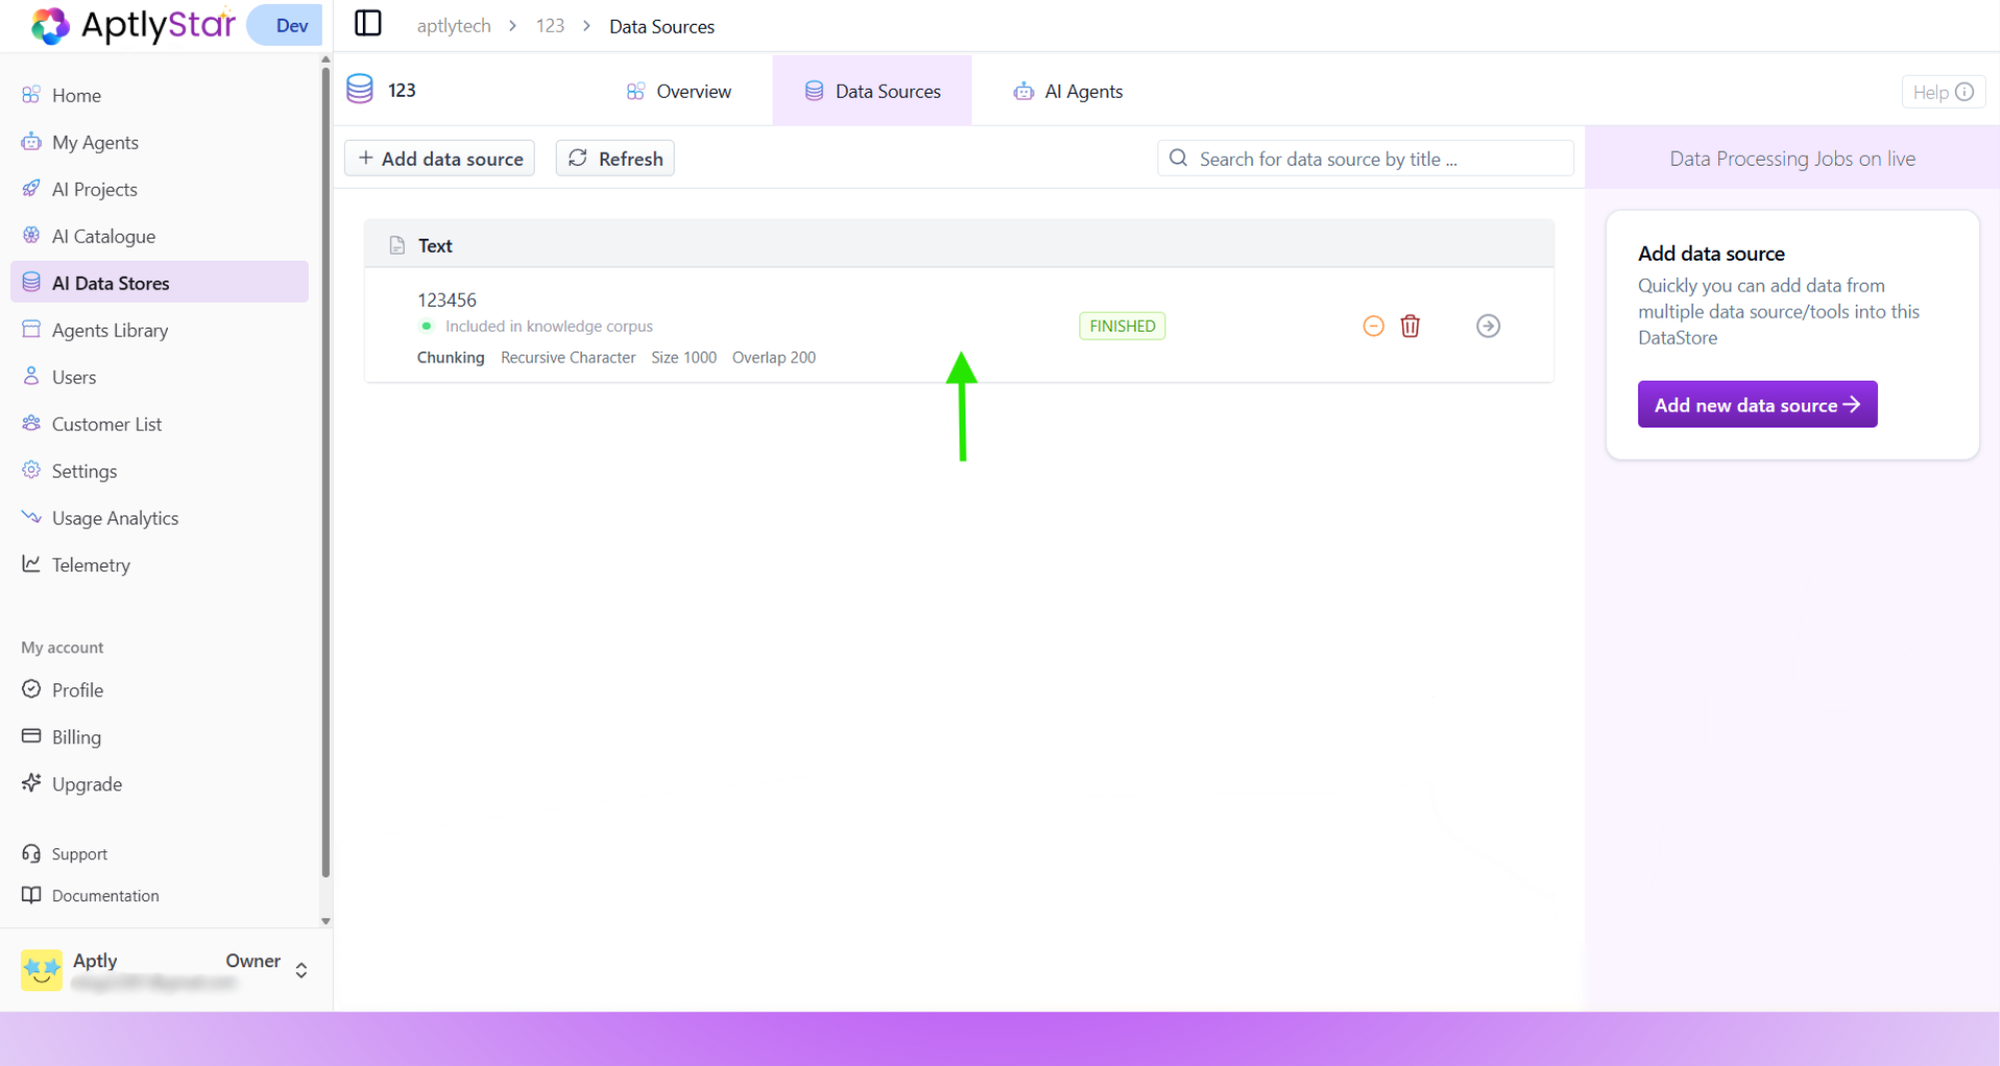Click the Refresh button
This screenshot has height=1066, width=2000.
coord(615,158)
